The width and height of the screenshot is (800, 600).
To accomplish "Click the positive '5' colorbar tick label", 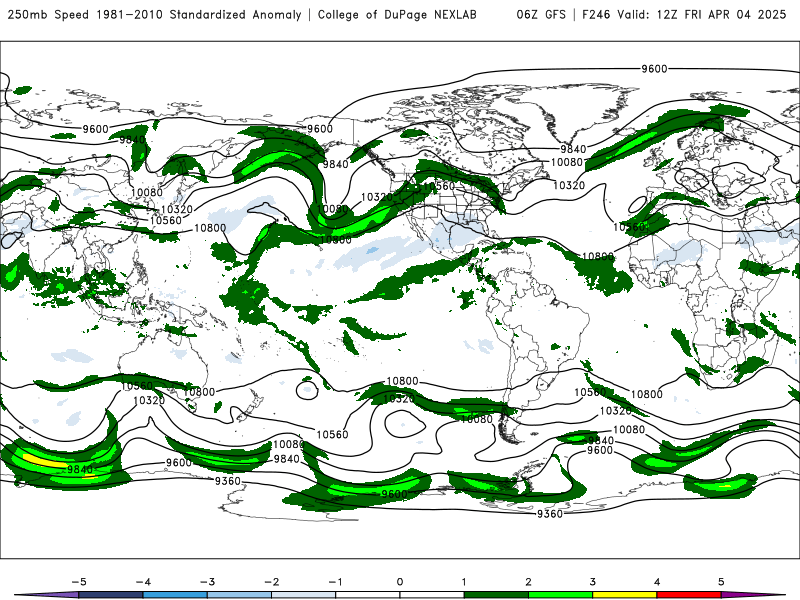I will tap(721, 582).
